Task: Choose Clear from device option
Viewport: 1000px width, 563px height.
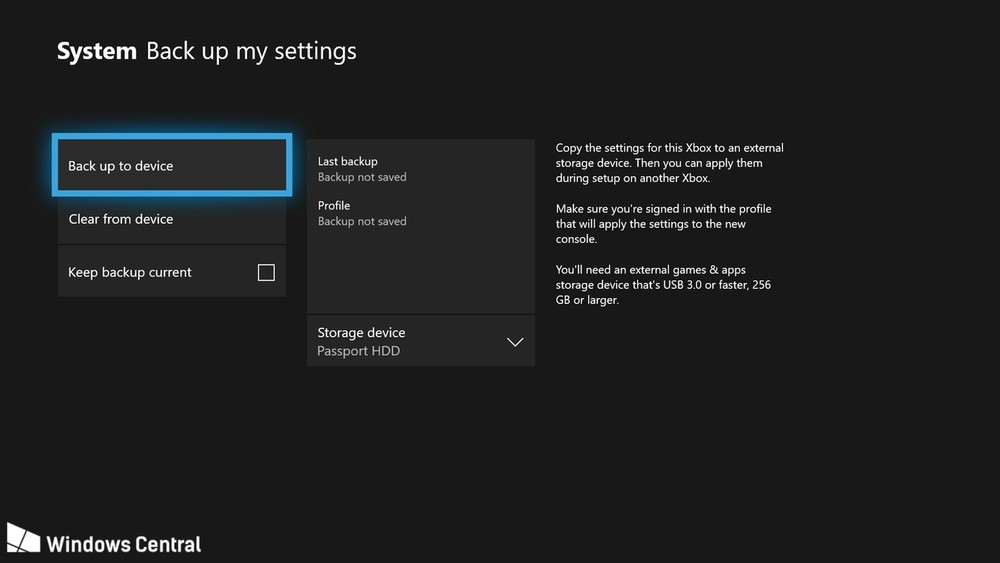Action: point(172,219)
